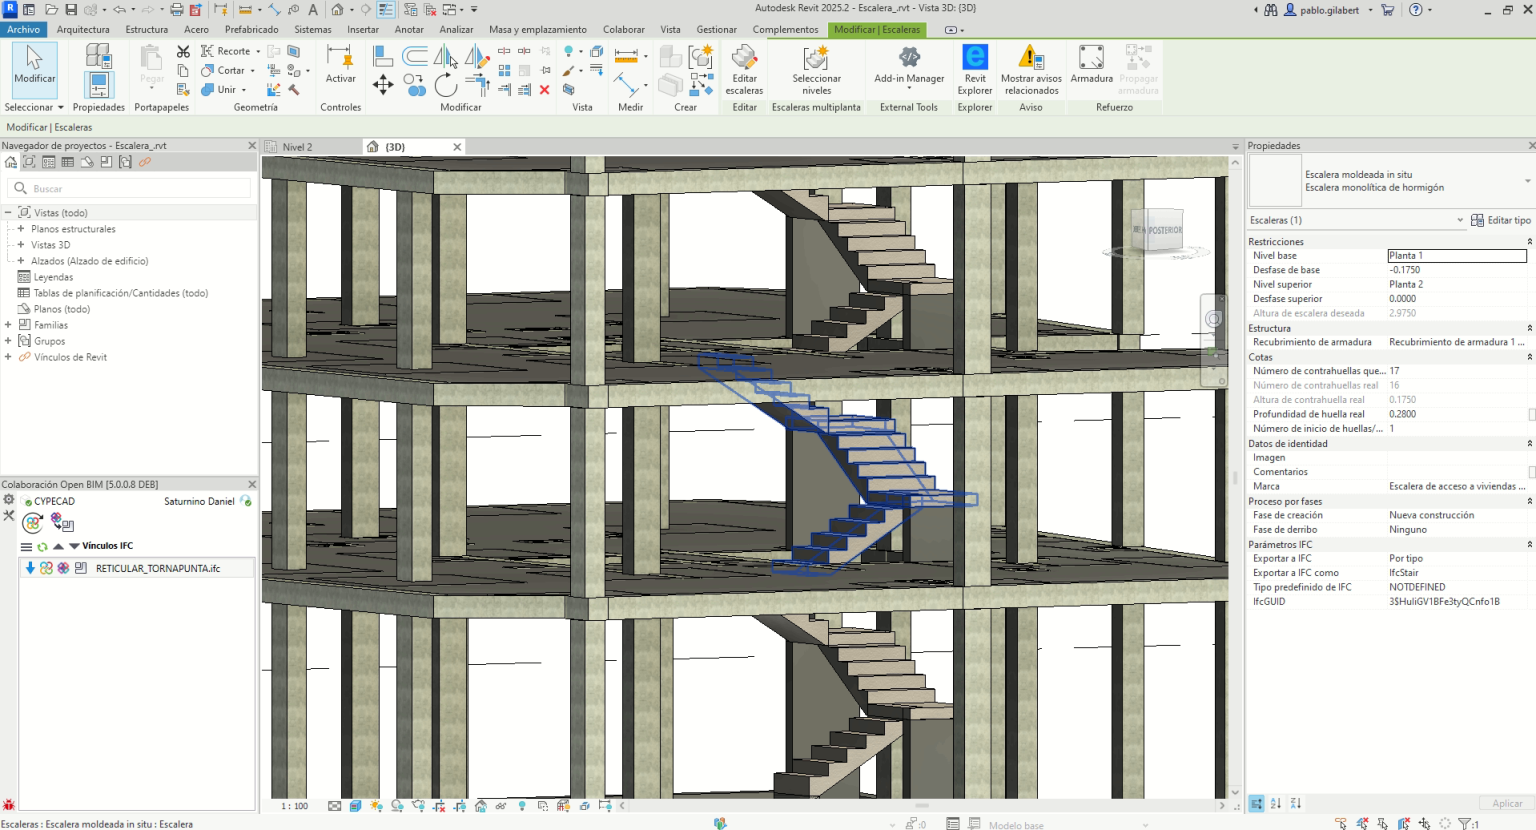
Task: Open the sun path control
Action: (x=376, y=805)
